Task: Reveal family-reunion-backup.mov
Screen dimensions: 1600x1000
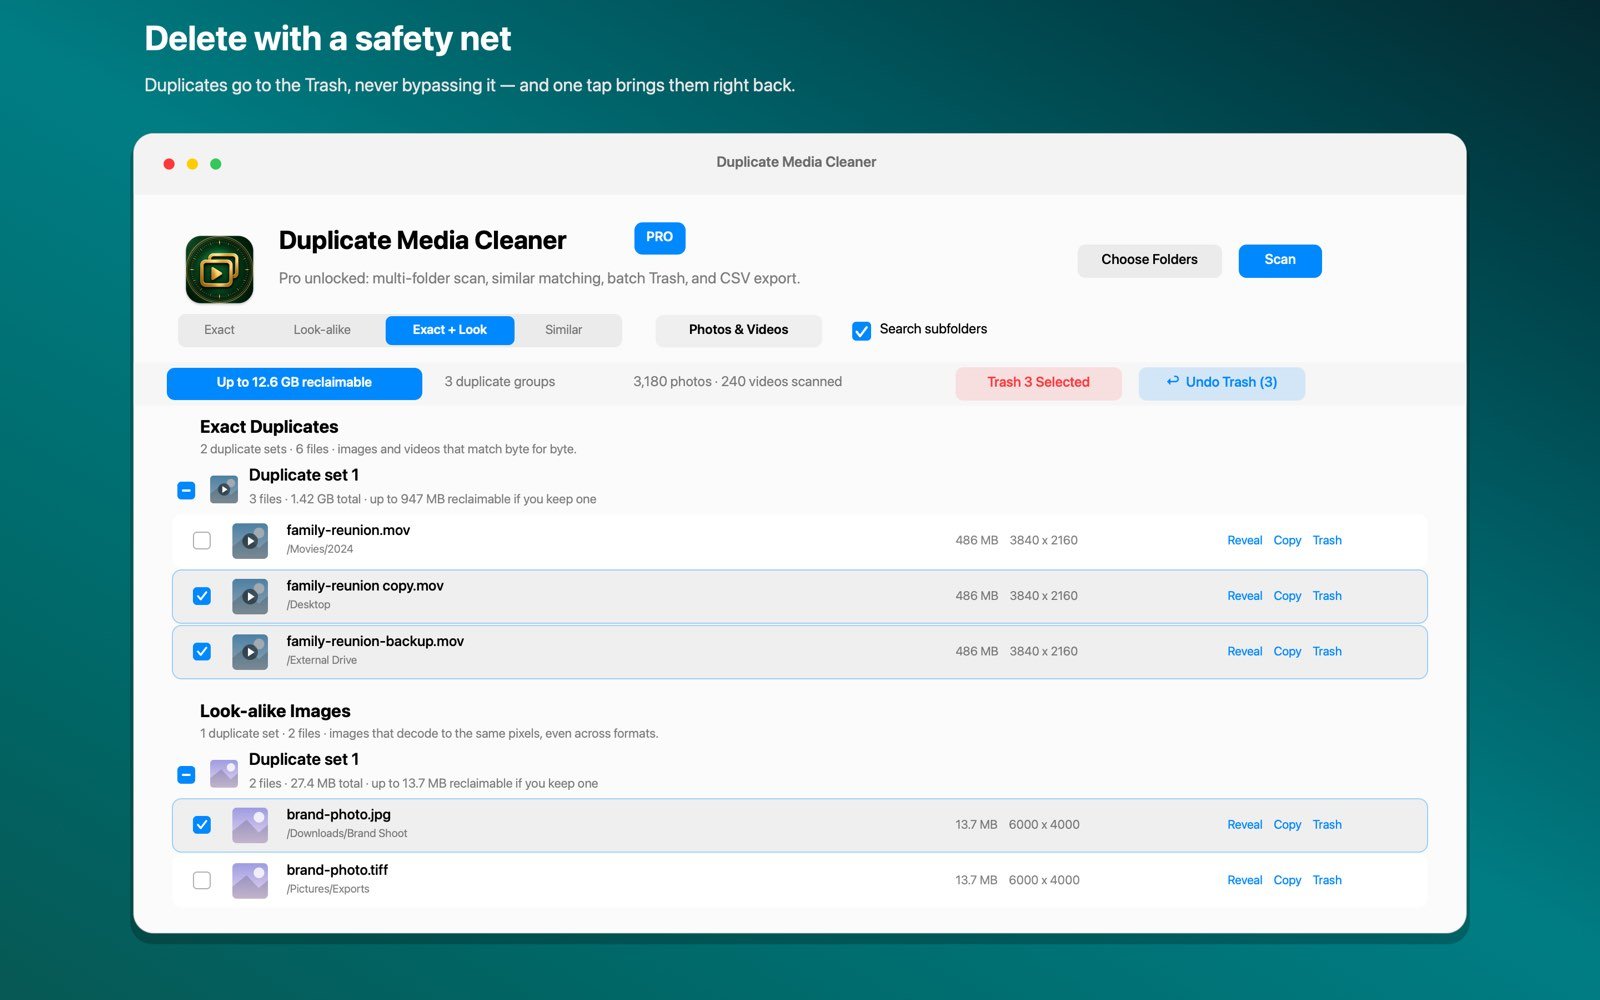Action: (x=1244, y=651)
